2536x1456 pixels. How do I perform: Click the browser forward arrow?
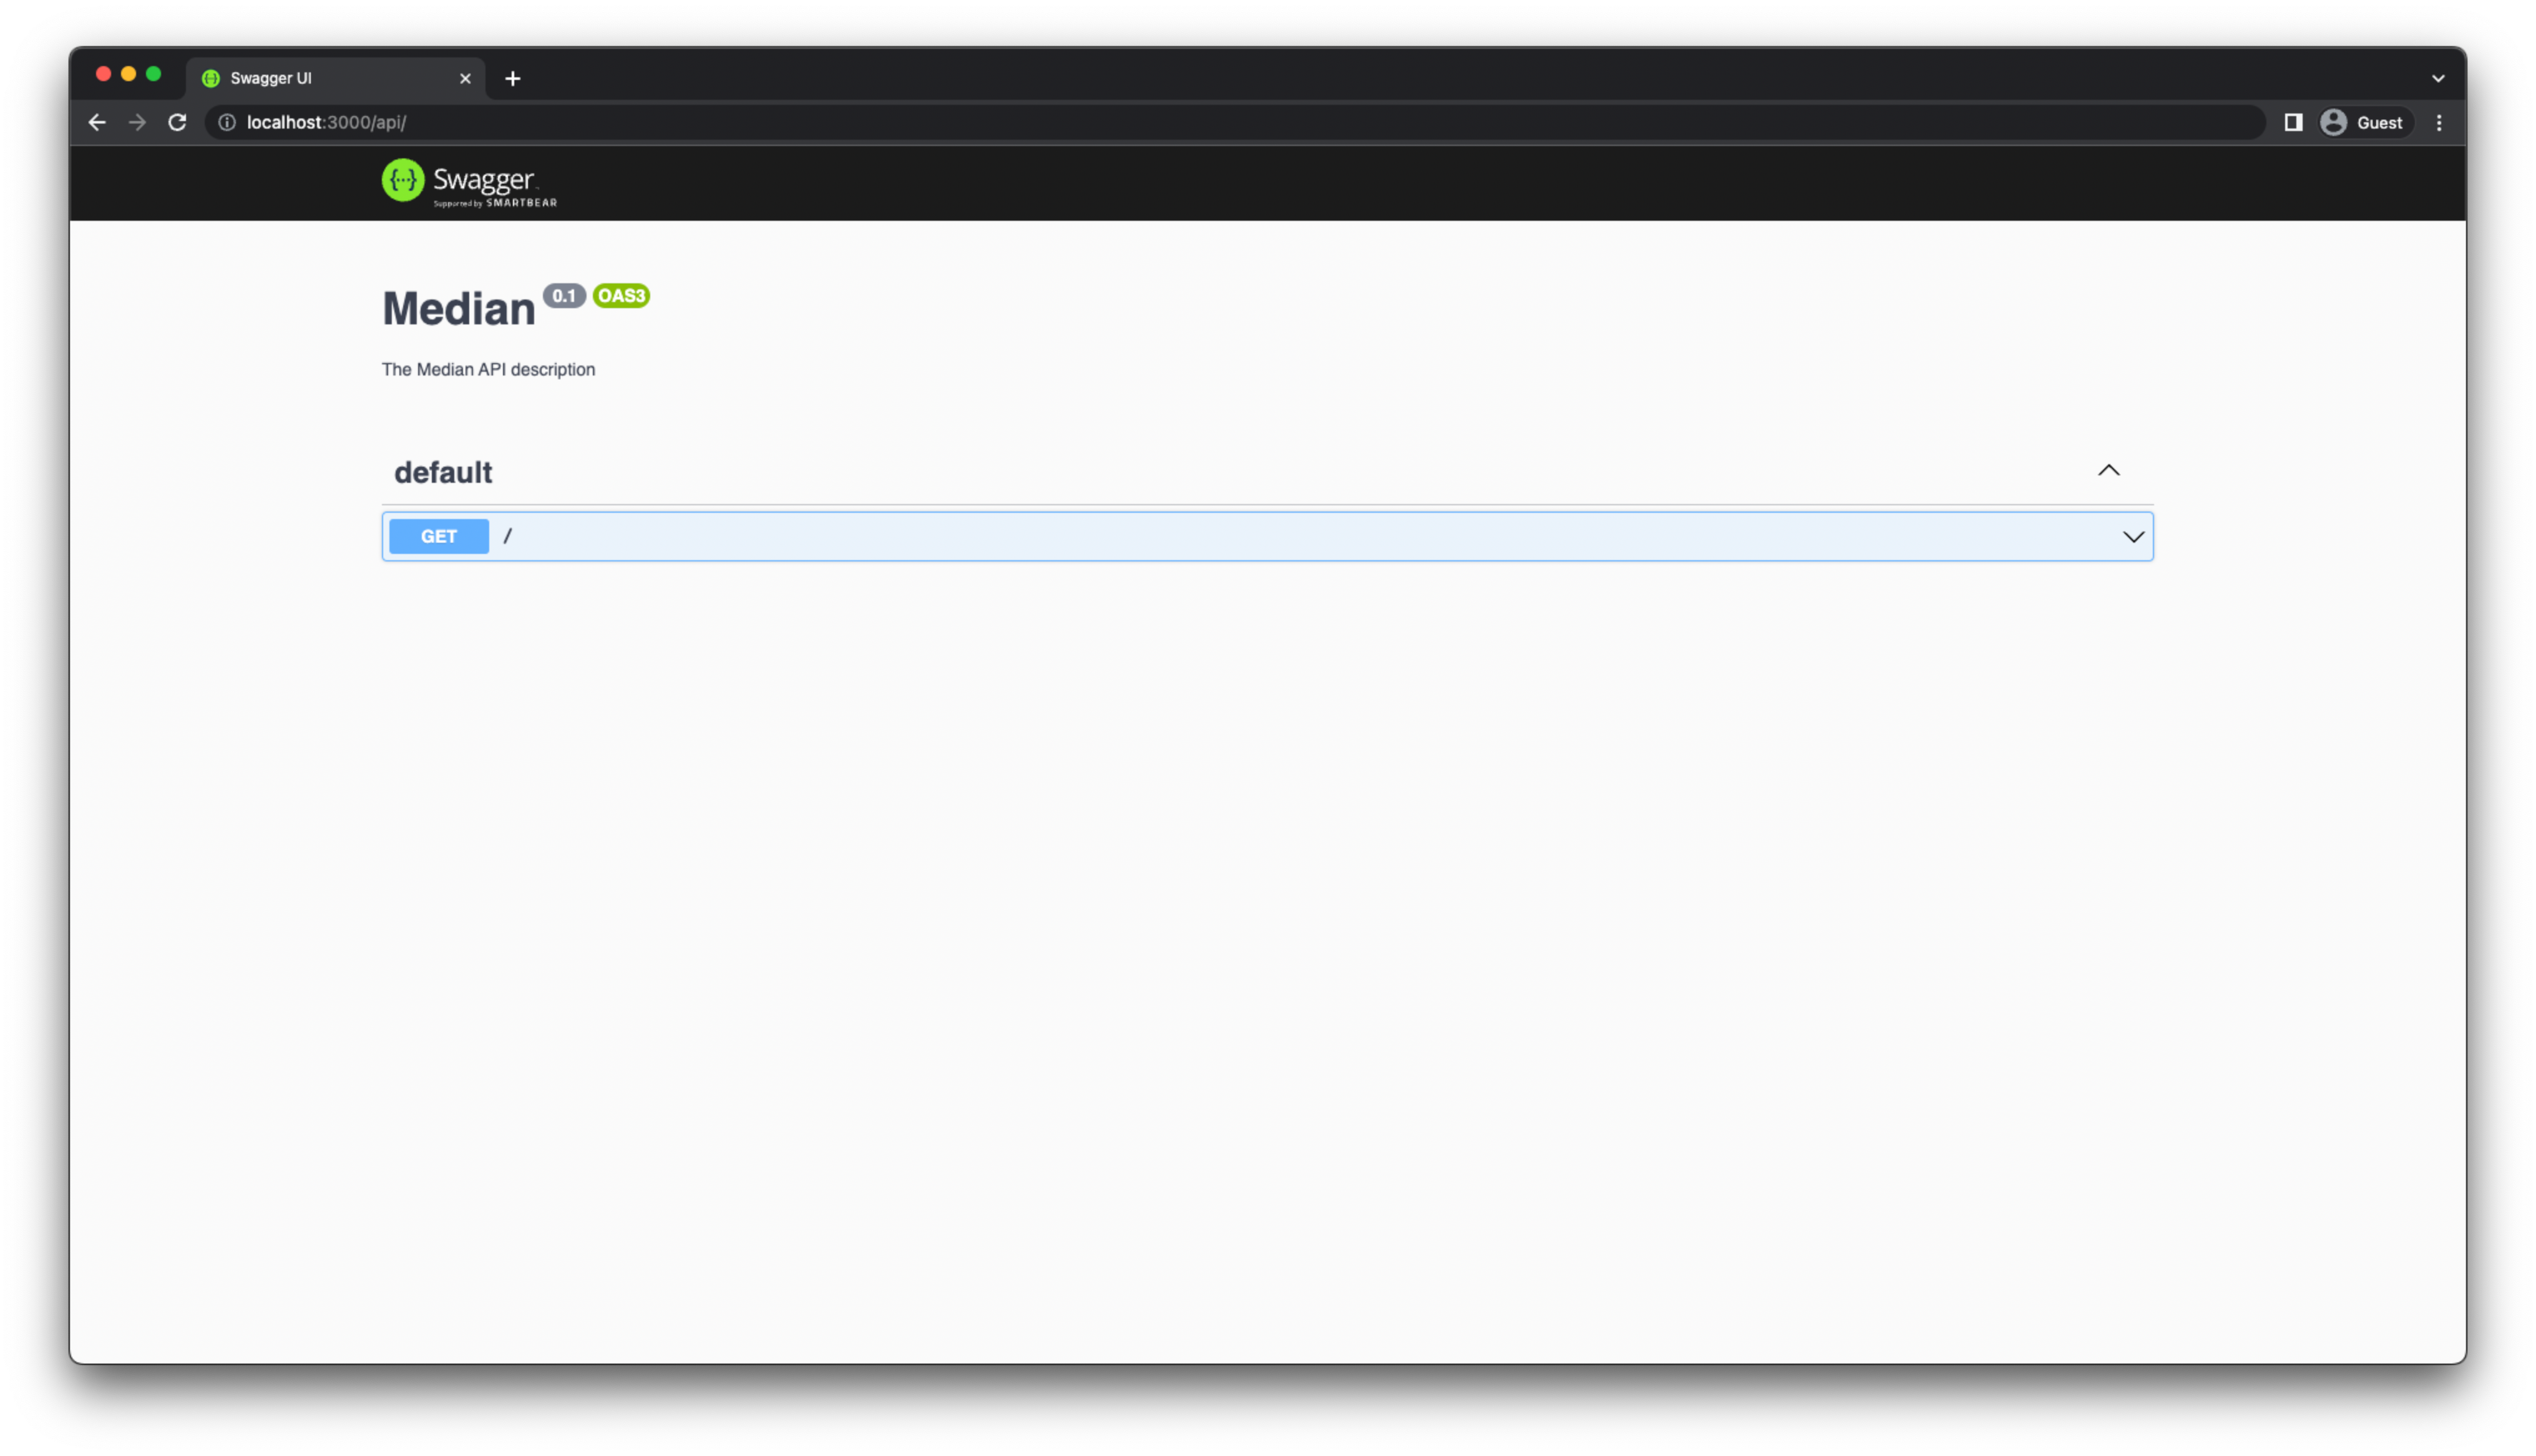pos(137,122)
